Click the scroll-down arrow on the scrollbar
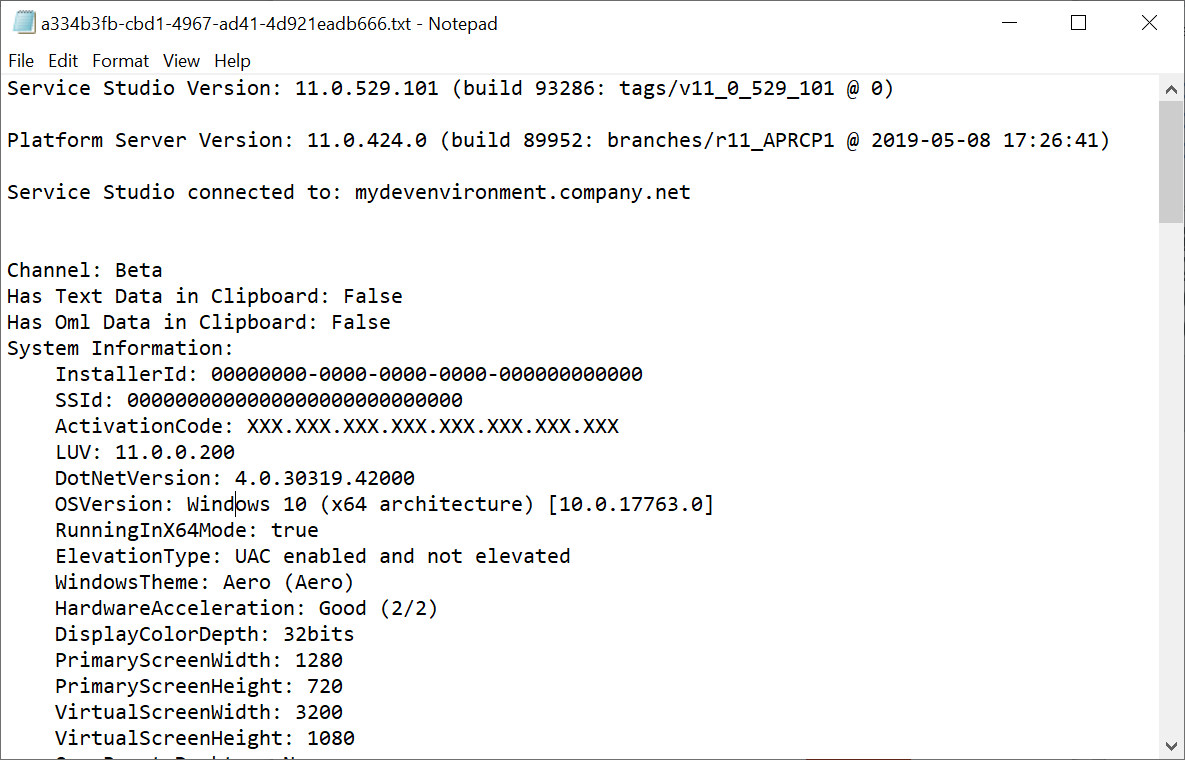 pos(1170,745)
